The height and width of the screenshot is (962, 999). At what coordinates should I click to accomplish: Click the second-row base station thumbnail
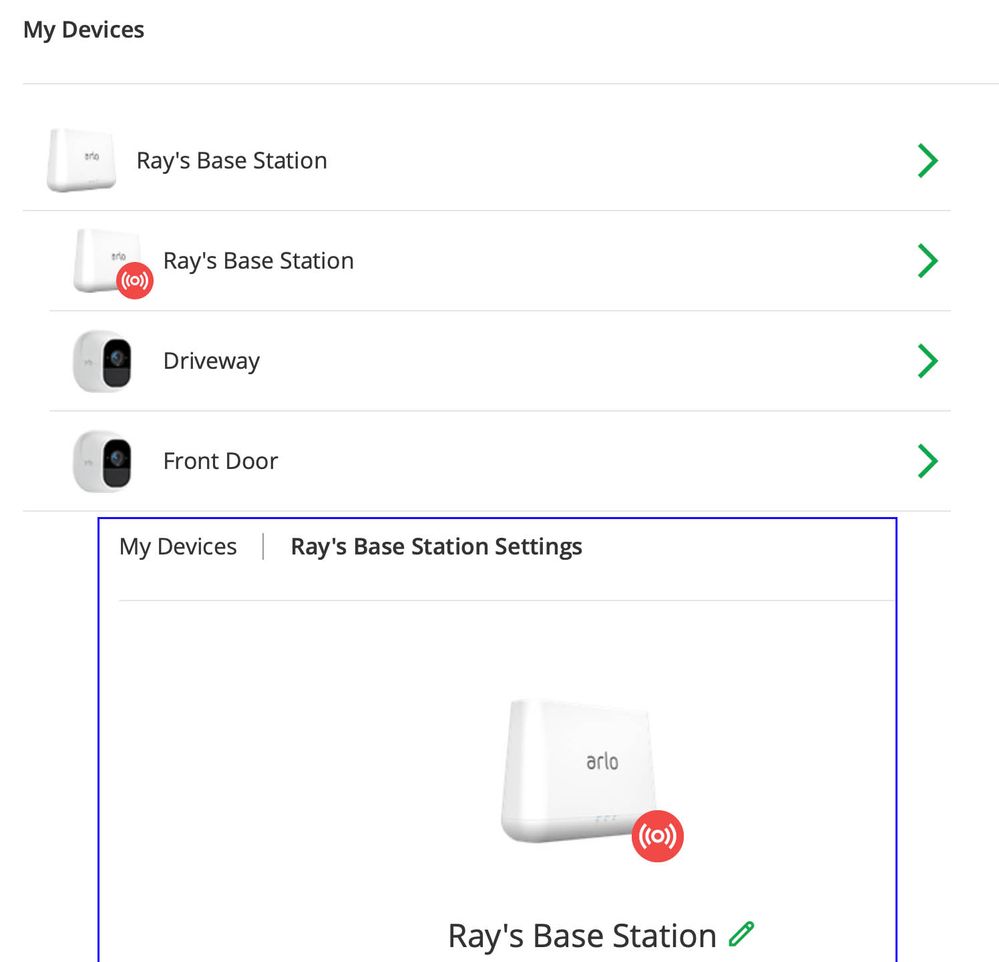tap(106, 260)
